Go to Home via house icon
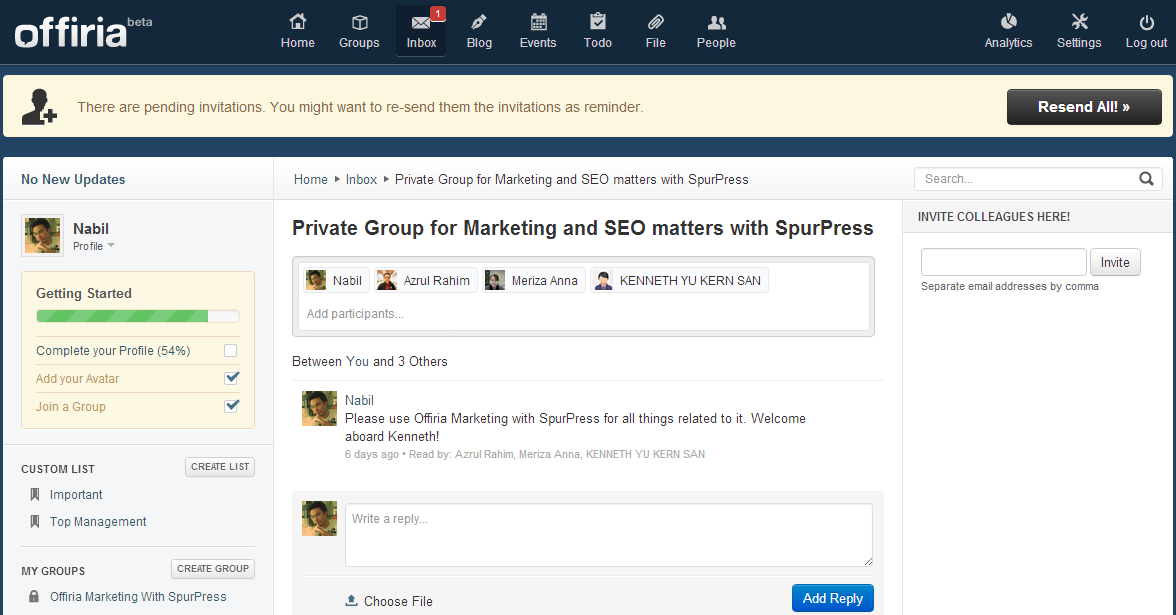The image size is (1176, 615). pyautogui.click(x=298, y=22)
